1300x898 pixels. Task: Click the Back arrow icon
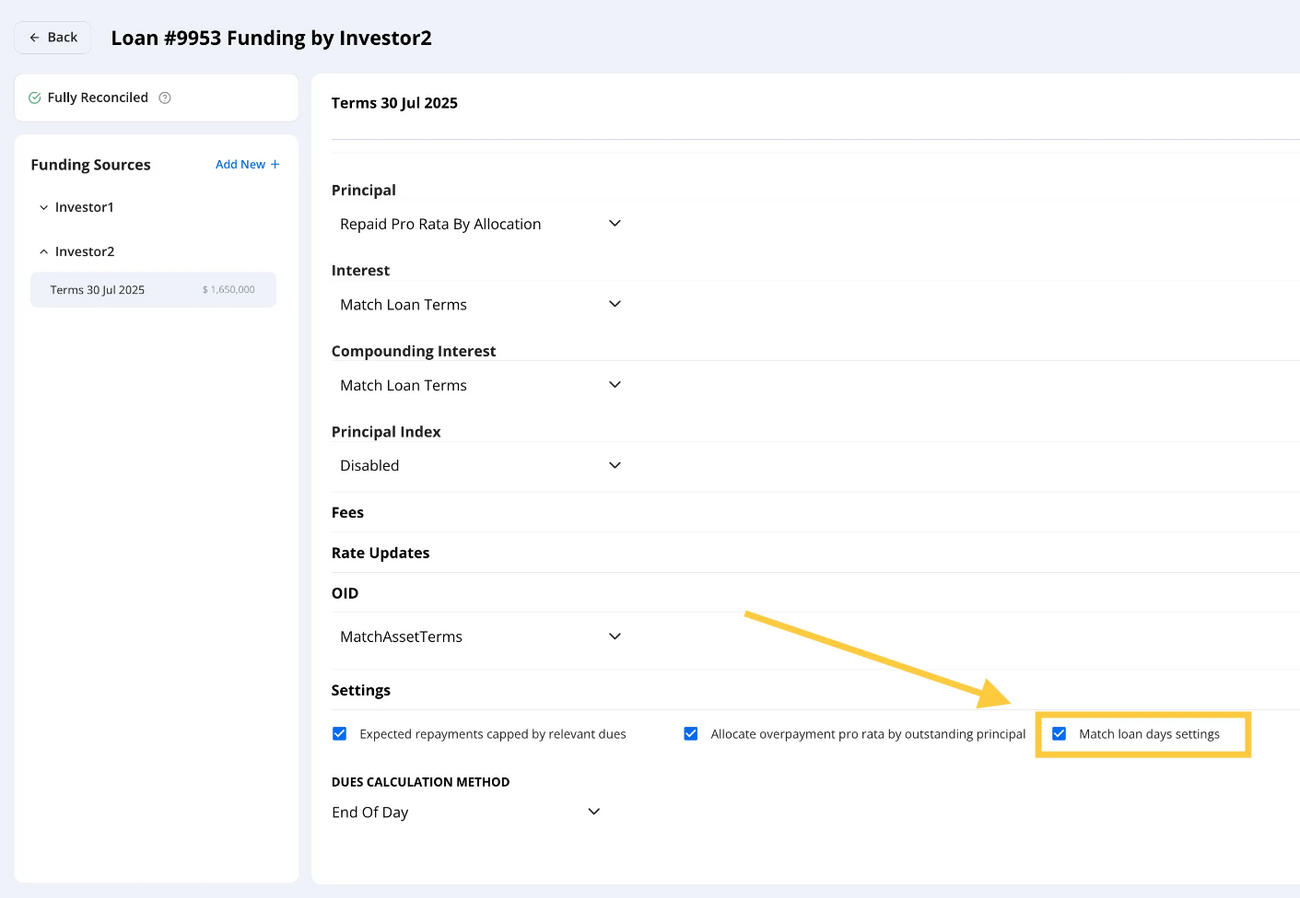click(36, 37)
